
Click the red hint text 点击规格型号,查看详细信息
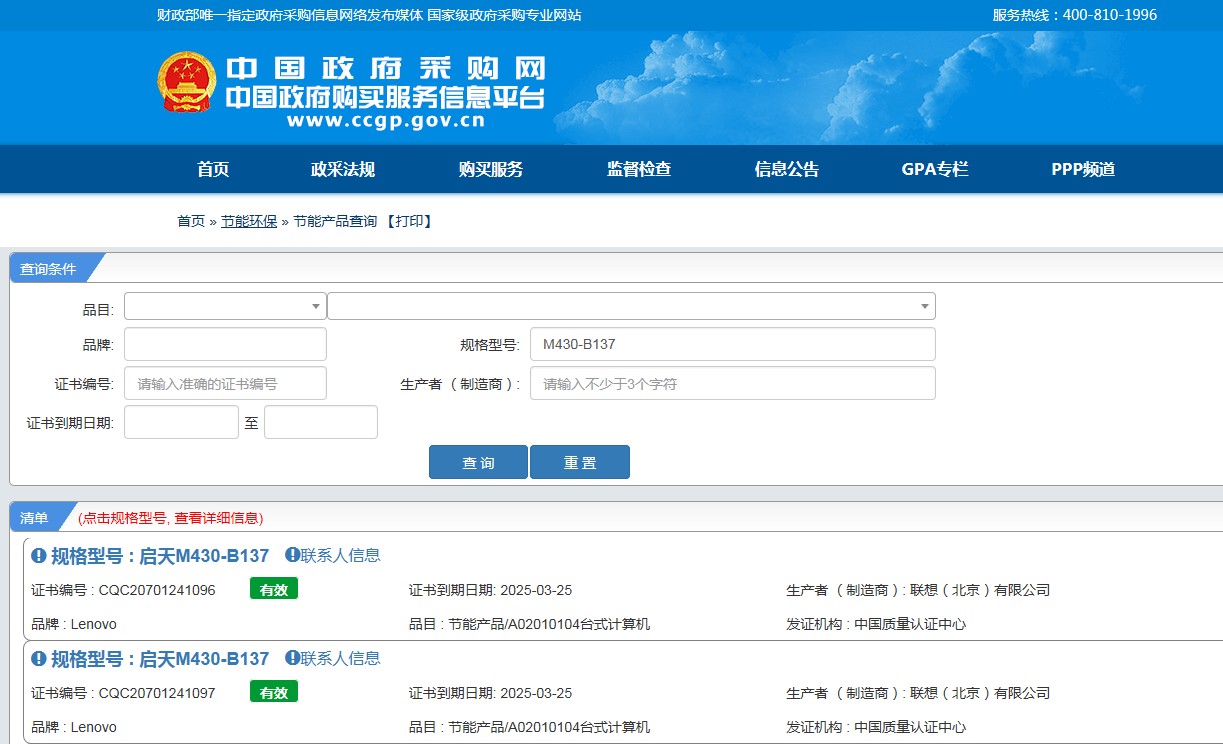tap(171, 518)
